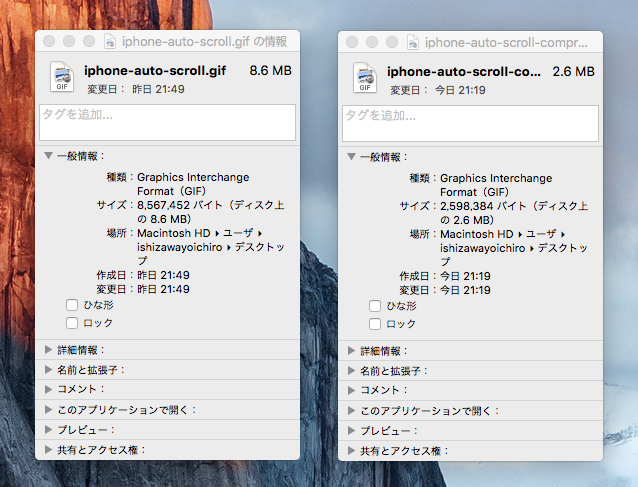The height and width of the screenshot is (487, 638).
Task: Collapse 一般情報 section in the 2.6 MB file window
Action: pos(352,157)
